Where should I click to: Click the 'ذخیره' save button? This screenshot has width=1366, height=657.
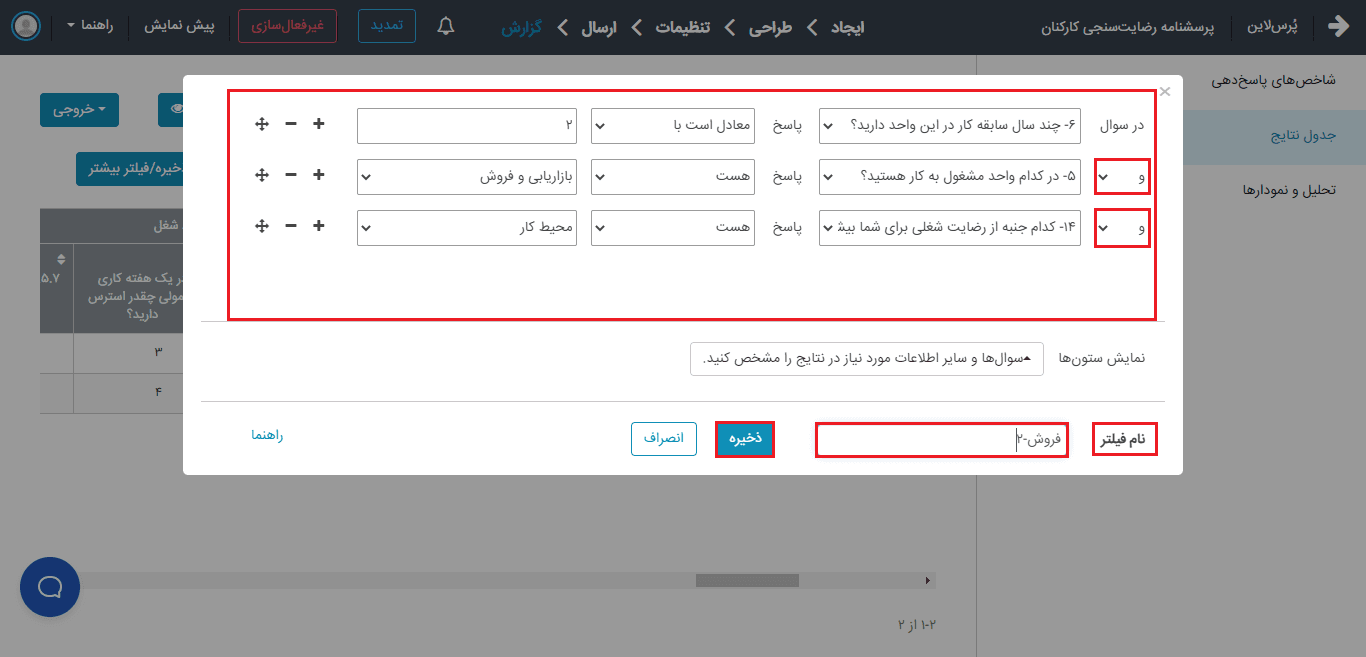tap(745, 439)
